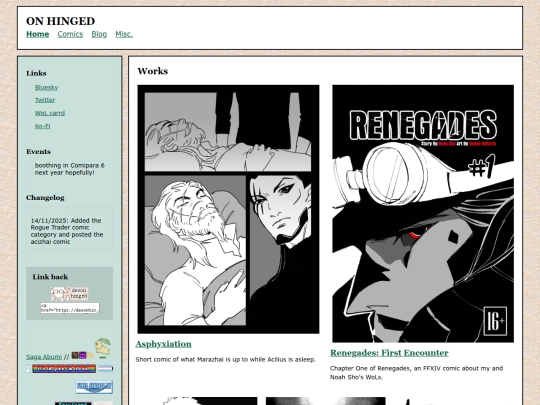540x405 pixels.
Task: Click the Renegades #1 cover image
Action: coord(423,214)
